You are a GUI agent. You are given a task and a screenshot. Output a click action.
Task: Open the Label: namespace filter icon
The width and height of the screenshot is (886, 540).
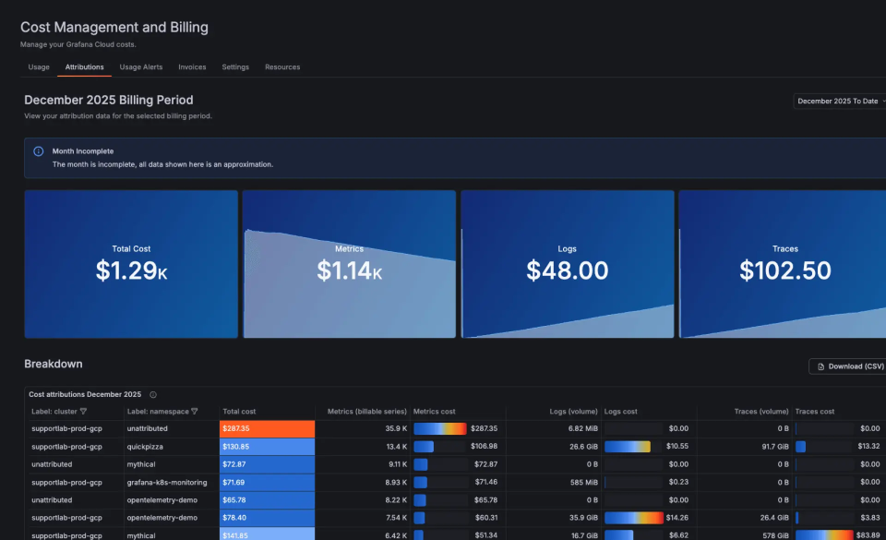click(x=194, y=412)
